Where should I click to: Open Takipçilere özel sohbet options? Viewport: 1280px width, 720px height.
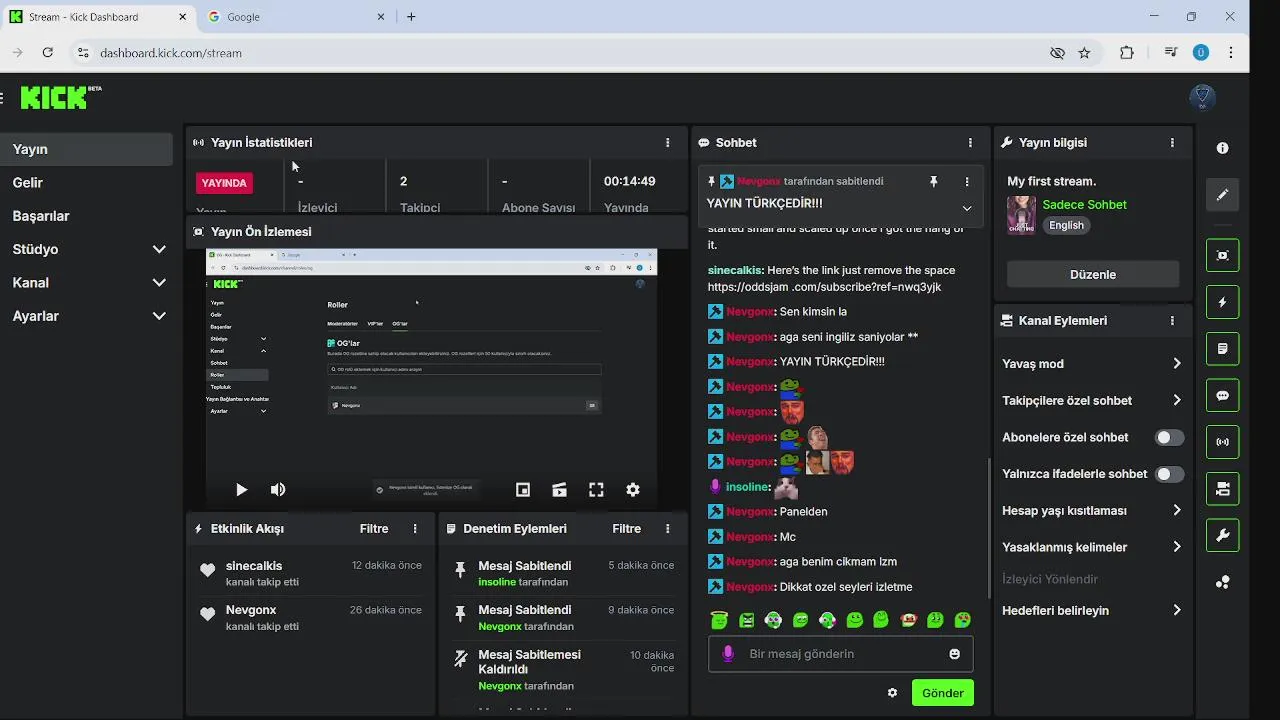tap(1092, 401)
